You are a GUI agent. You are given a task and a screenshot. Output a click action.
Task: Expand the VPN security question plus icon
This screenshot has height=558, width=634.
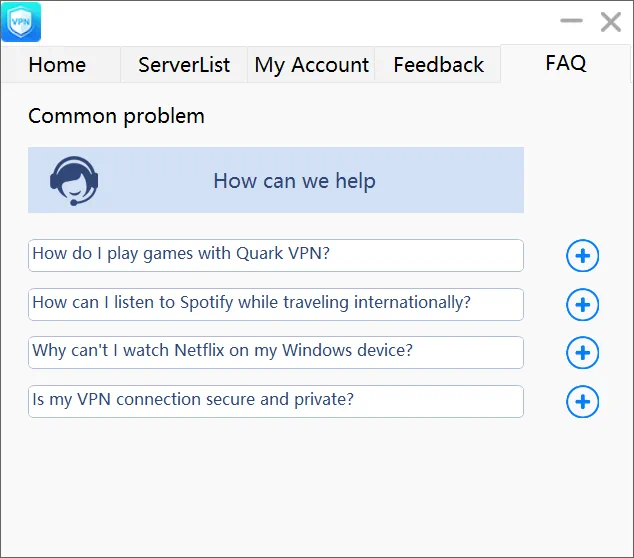582,402
